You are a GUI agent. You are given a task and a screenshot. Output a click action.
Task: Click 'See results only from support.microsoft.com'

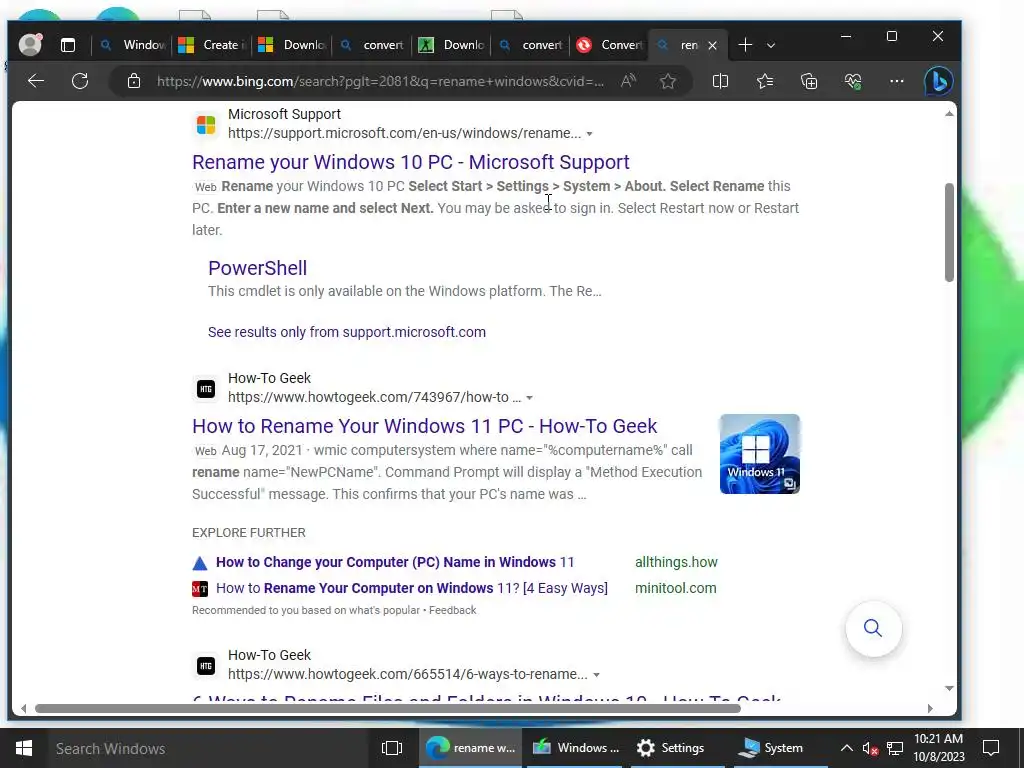click(x=347, y=332)
